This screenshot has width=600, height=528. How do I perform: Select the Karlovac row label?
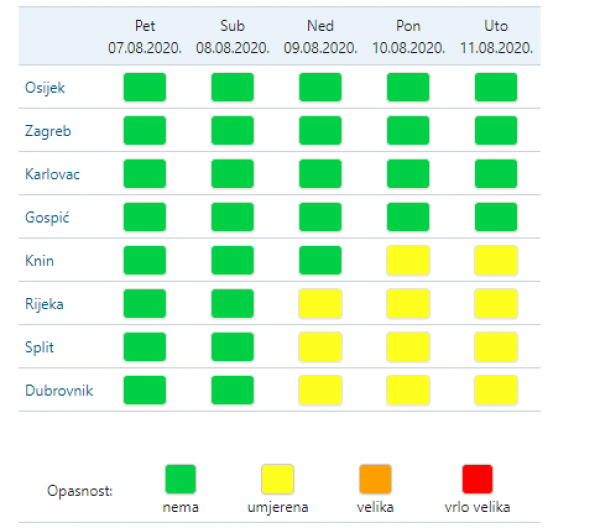52,174
